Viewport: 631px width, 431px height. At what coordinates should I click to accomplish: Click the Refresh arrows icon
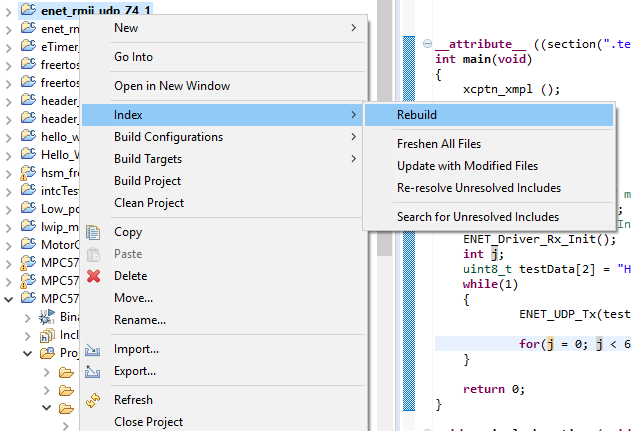point(93,400)
